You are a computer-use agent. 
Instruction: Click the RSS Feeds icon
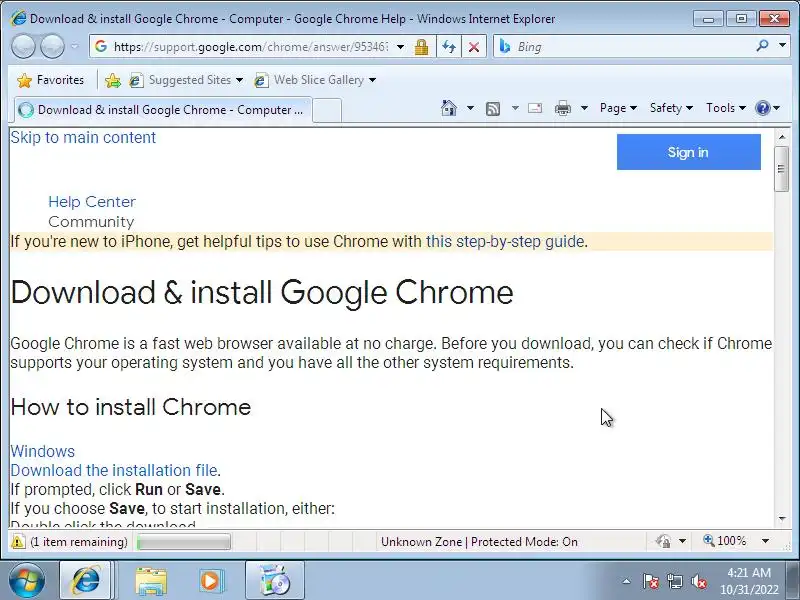[493, 109]
